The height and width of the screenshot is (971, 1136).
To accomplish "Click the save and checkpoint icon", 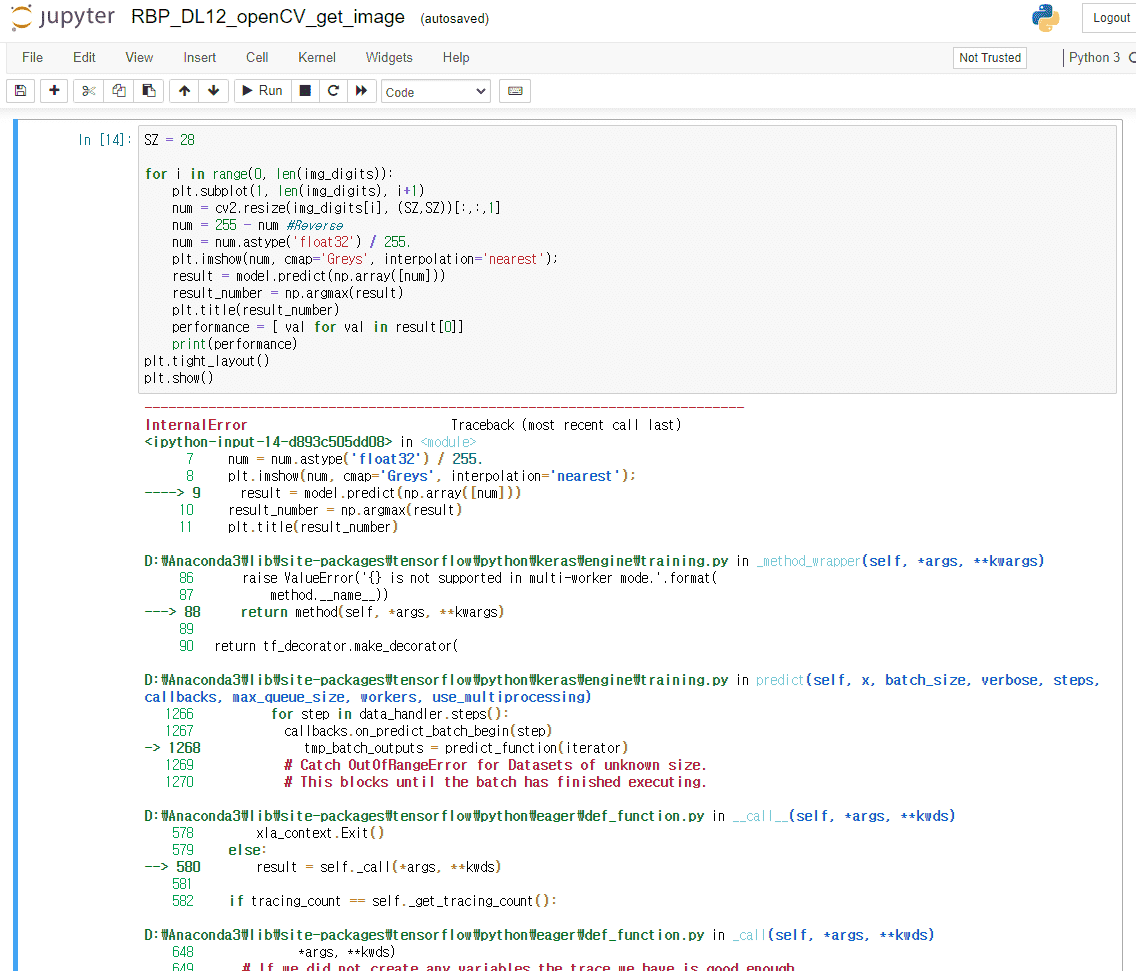I will [20, 91].
